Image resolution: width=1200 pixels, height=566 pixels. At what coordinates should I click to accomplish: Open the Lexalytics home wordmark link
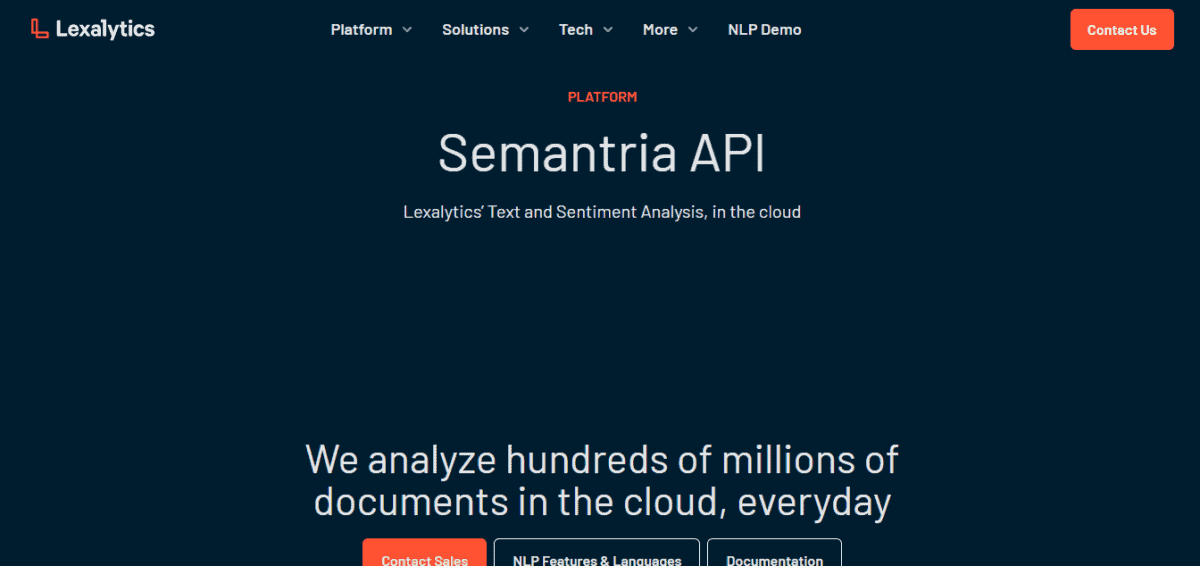coord(105,29)
